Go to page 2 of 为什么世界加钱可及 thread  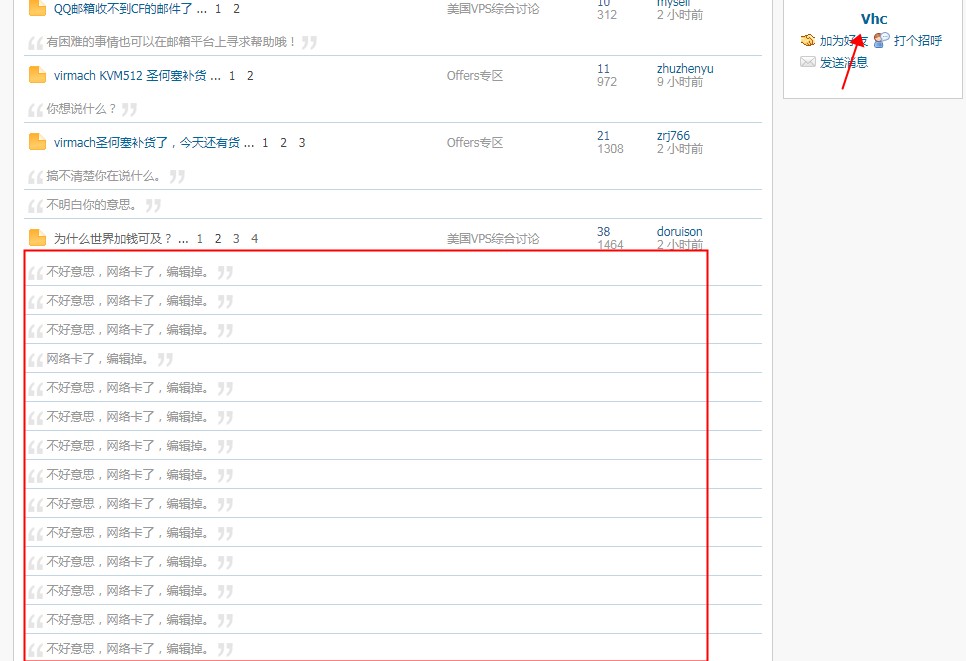pos(217,238)
